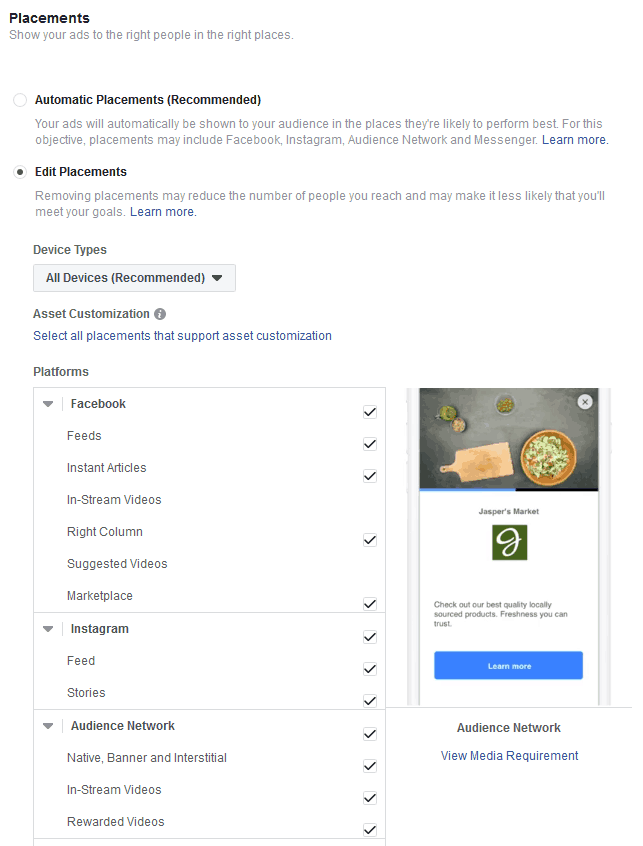Uncheck the Instagram Stories checkbox
Image resolution: width=643 pixels, height=846 pixels.
(370, 701)
